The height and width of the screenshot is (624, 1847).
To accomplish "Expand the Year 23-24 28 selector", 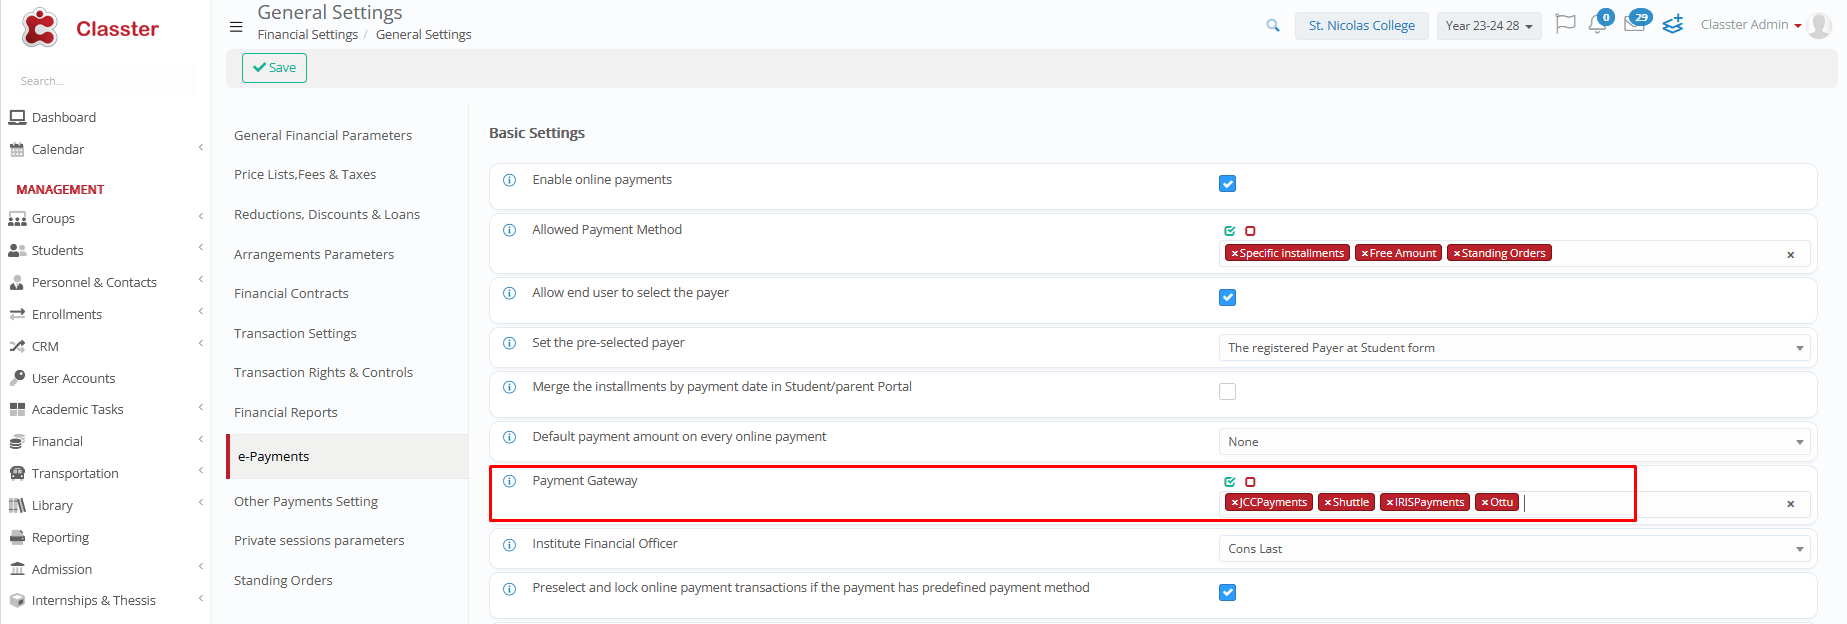I will pos(1488,26).
